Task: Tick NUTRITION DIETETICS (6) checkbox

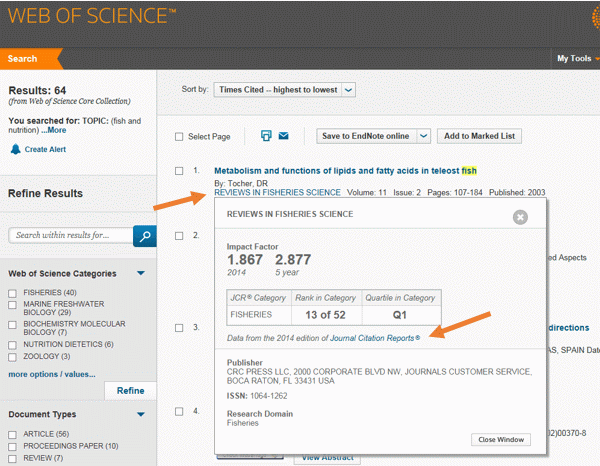Action: 12,345
